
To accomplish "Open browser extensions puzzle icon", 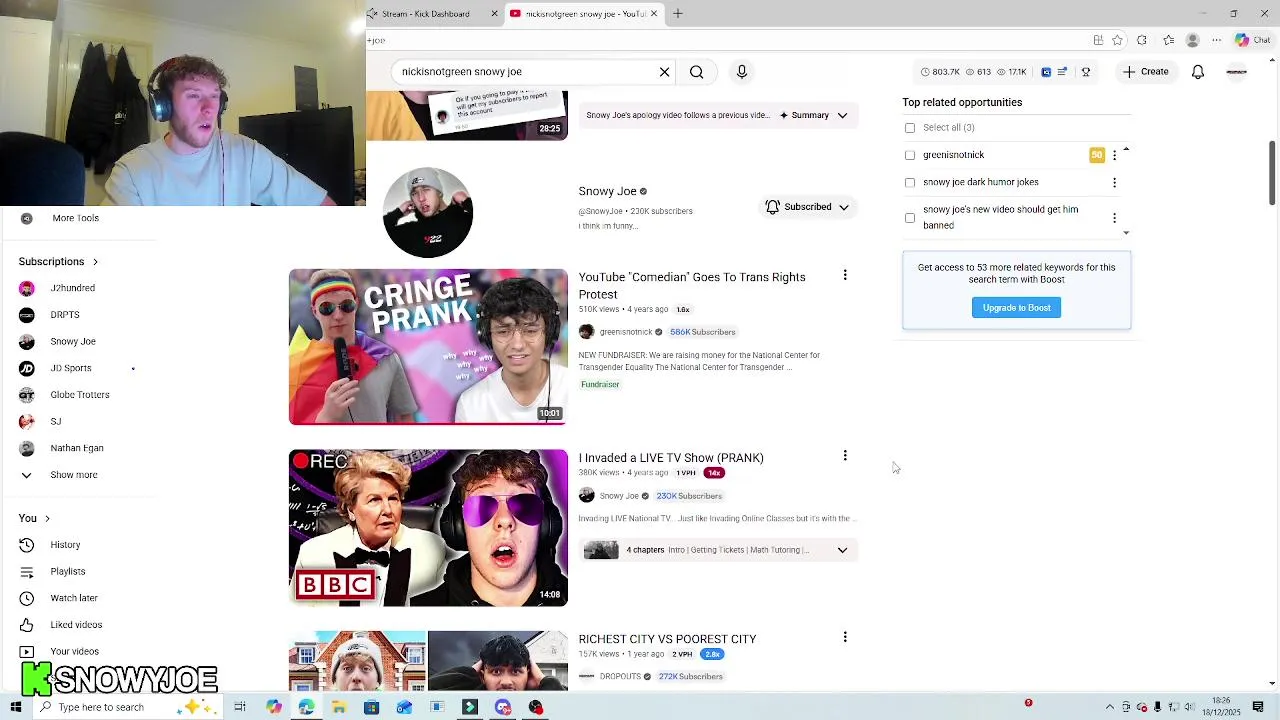I will tap(1142, 40).
